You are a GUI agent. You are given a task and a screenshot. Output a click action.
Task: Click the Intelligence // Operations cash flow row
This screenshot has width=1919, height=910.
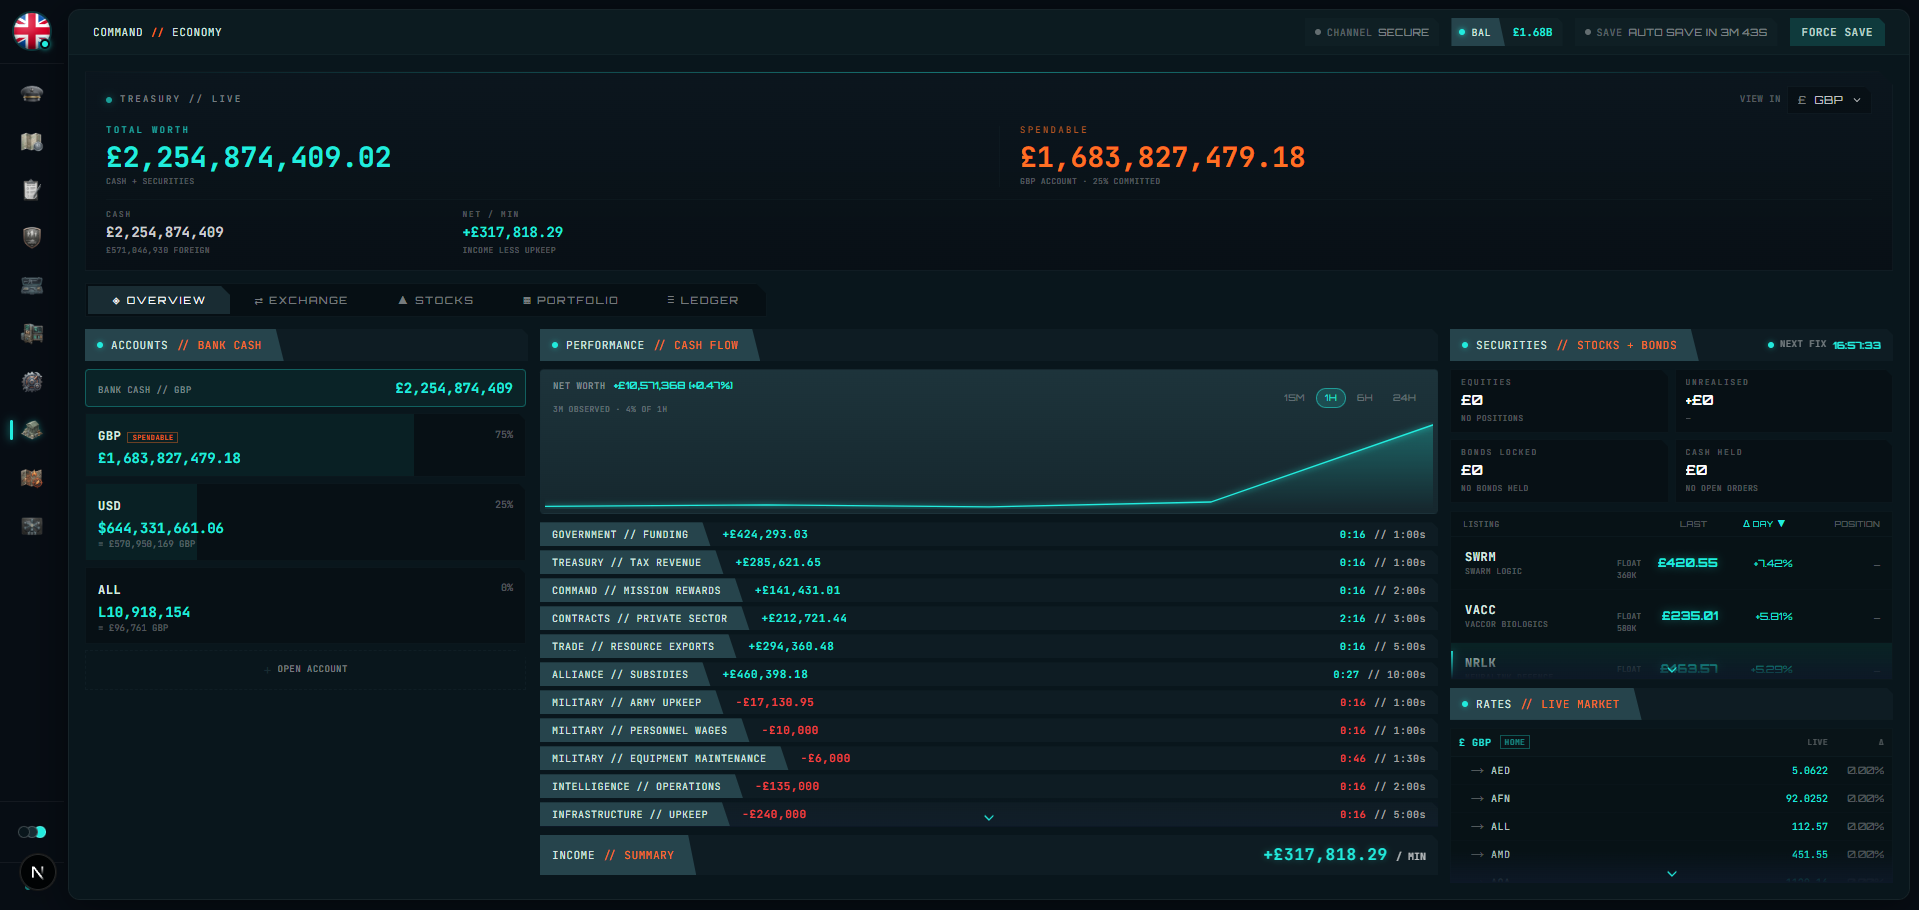[989, 787]
